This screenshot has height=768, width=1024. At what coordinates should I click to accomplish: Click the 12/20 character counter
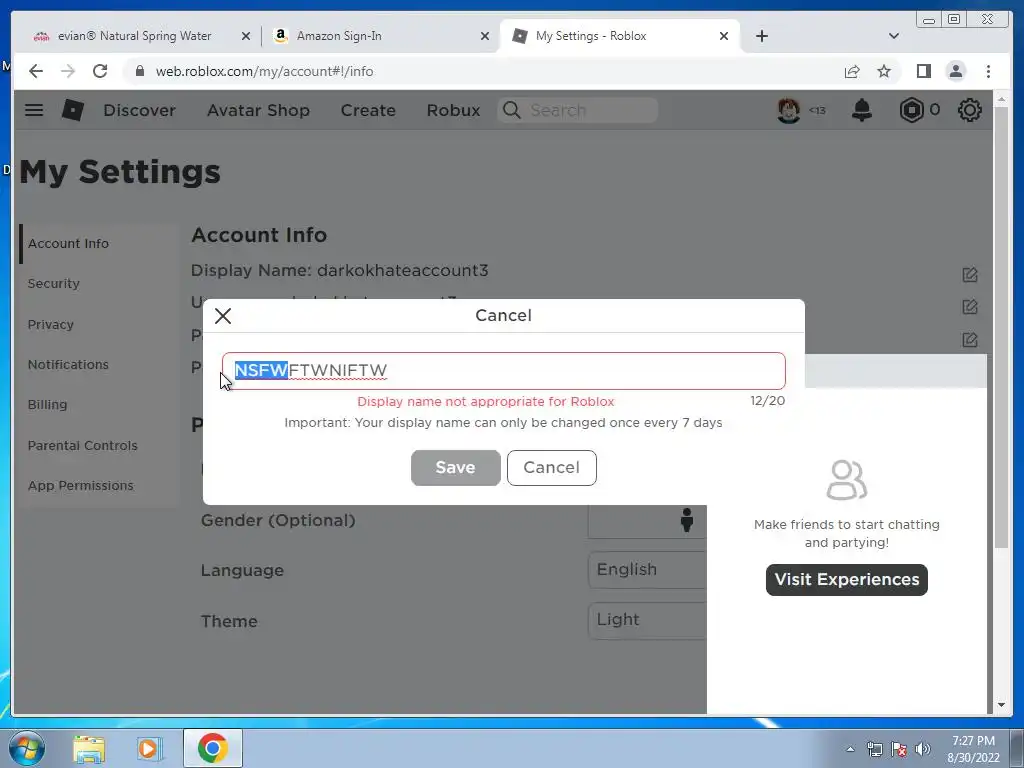coord(767,400)
